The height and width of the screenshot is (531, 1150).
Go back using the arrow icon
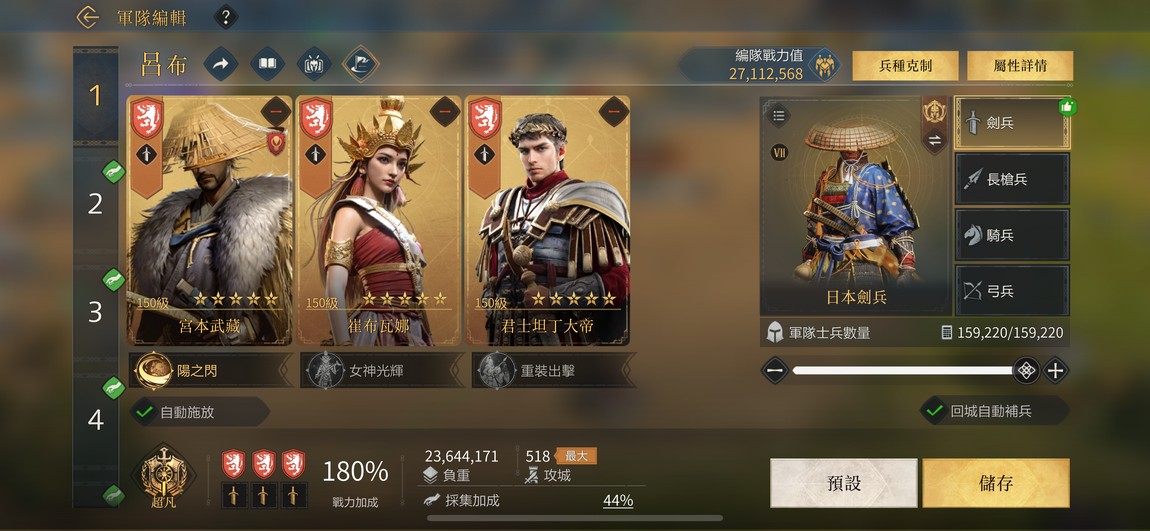[87, 17]
